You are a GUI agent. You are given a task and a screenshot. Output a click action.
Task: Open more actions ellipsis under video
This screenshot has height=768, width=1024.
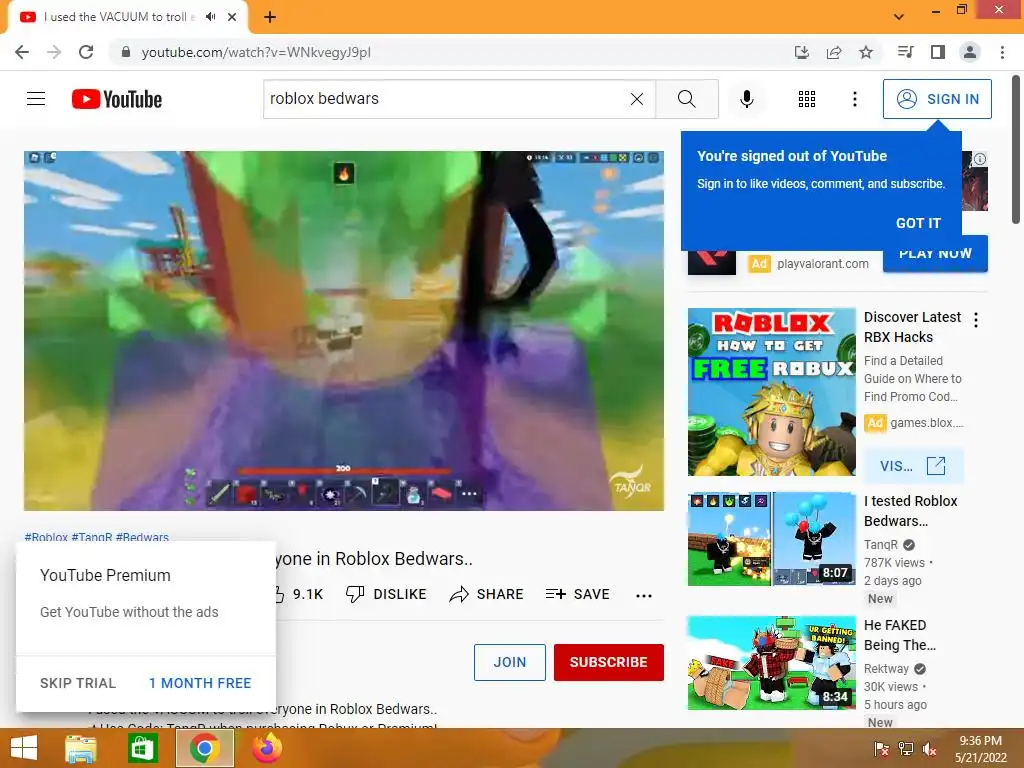click(x=644, y=595)
